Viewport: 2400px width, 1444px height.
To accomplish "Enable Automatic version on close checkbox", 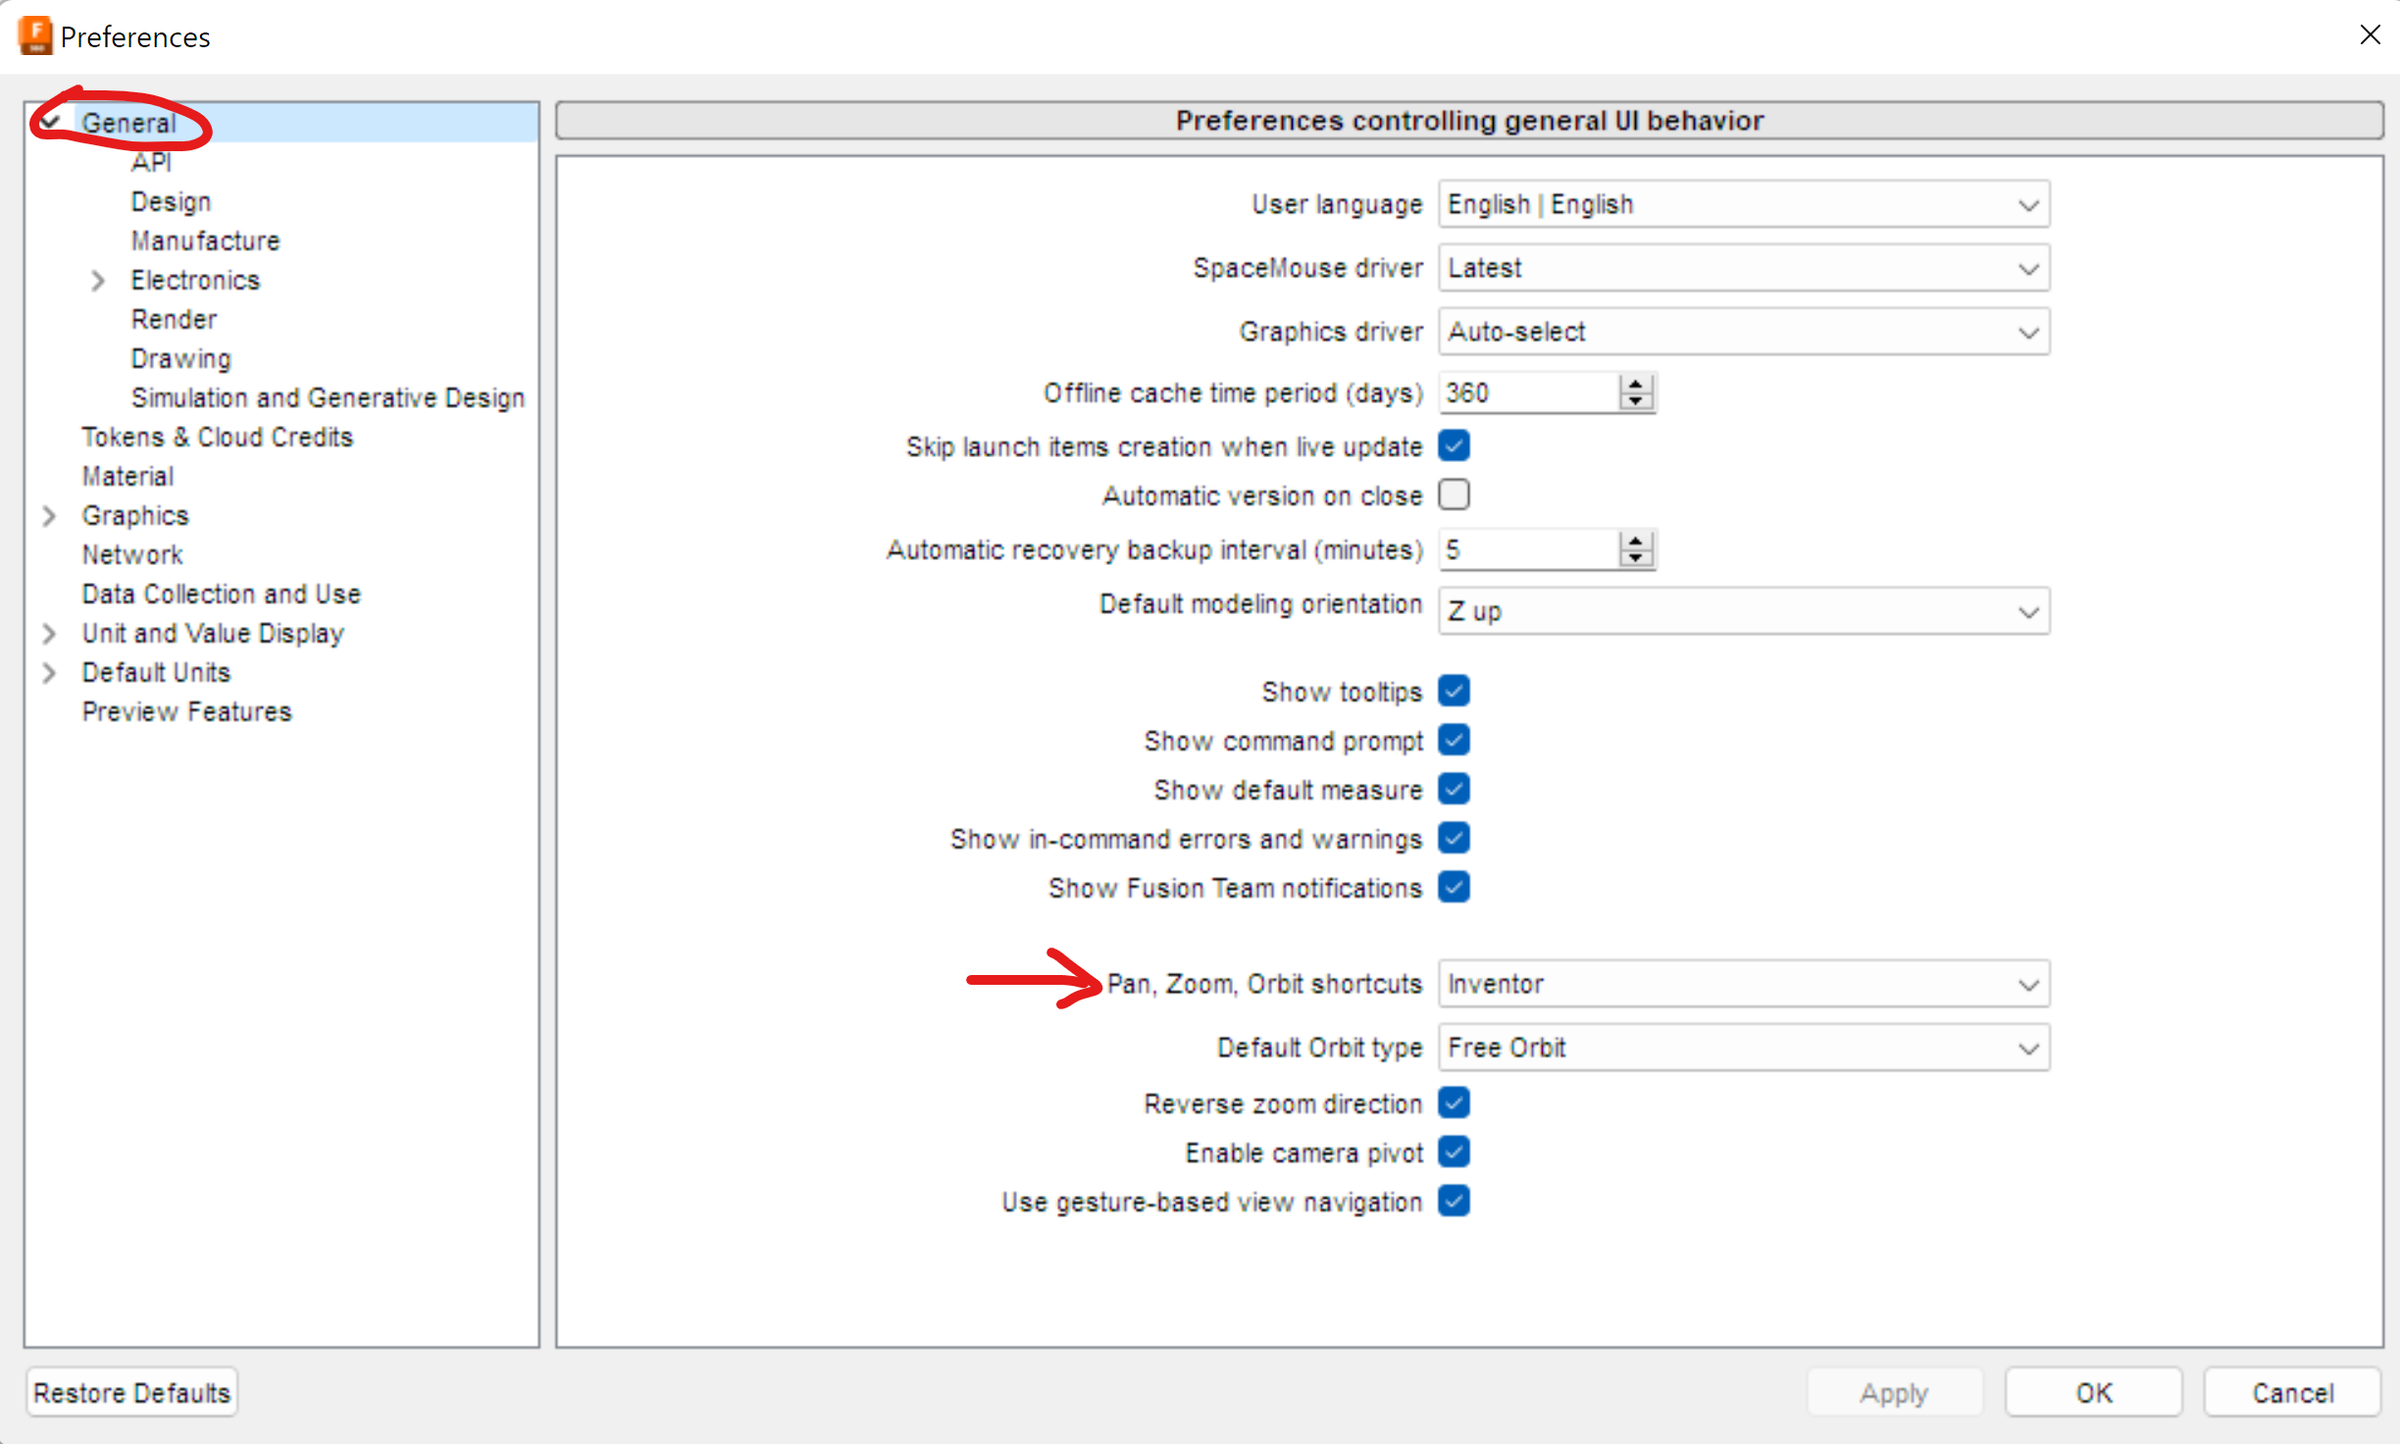I will pos(1454,495).
